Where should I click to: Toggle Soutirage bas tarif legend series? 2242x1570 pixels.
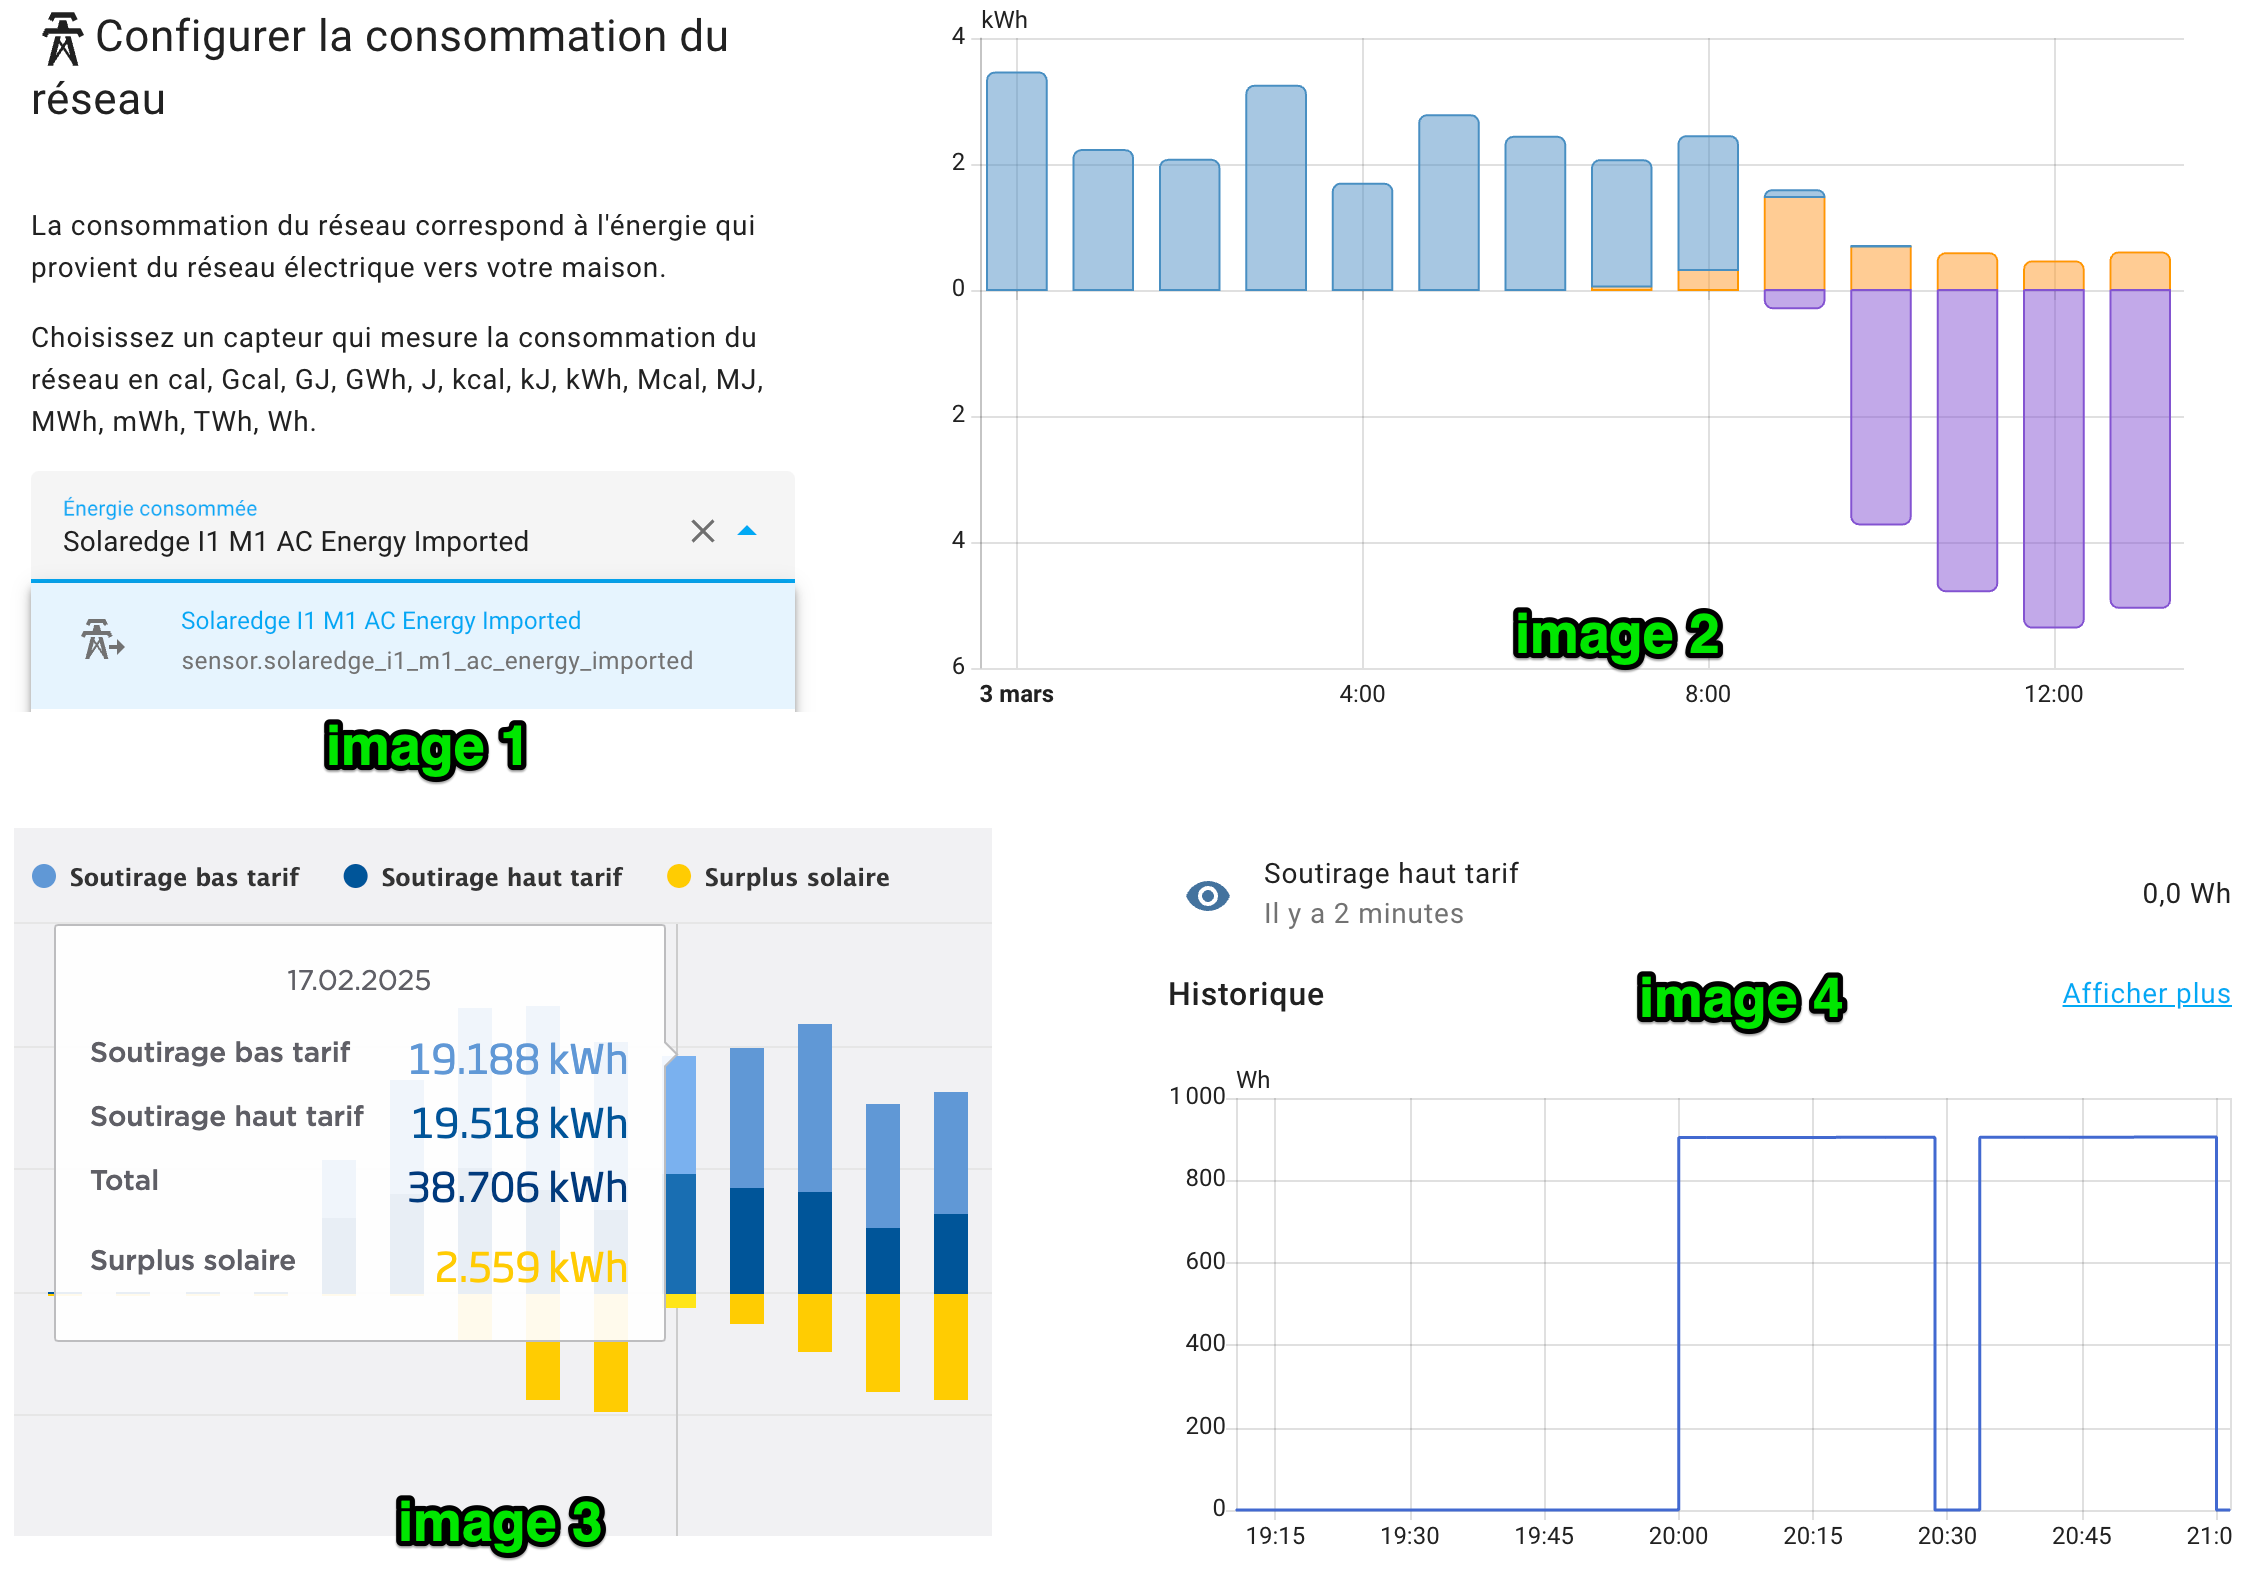point(184,878)
